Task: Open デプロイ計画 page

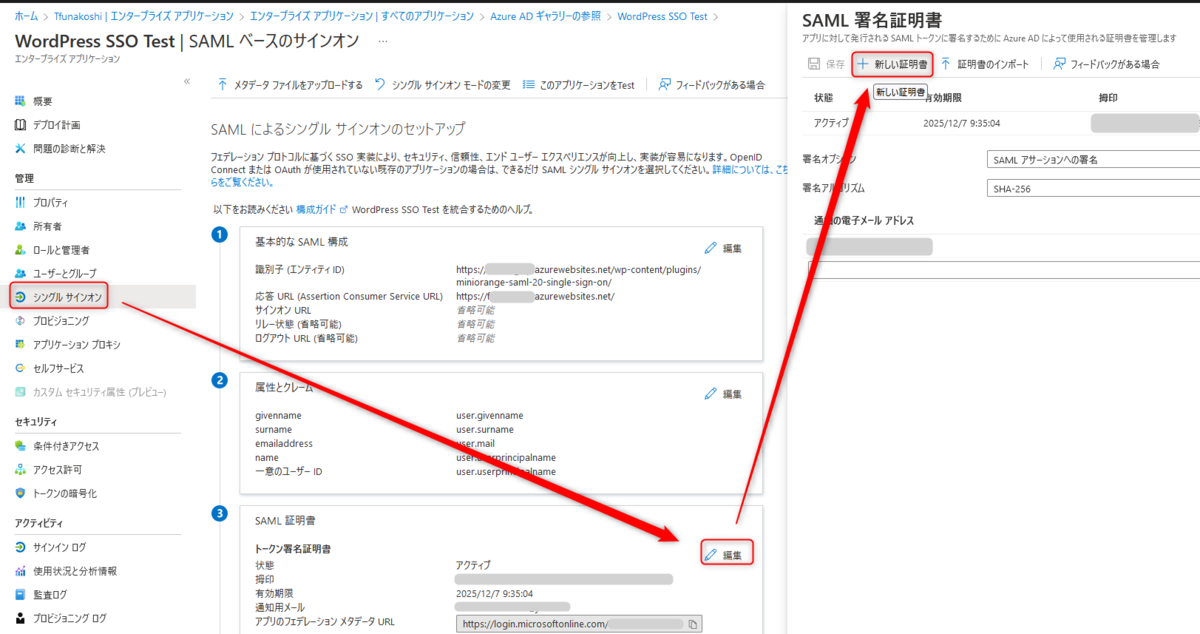Action: 55,125
